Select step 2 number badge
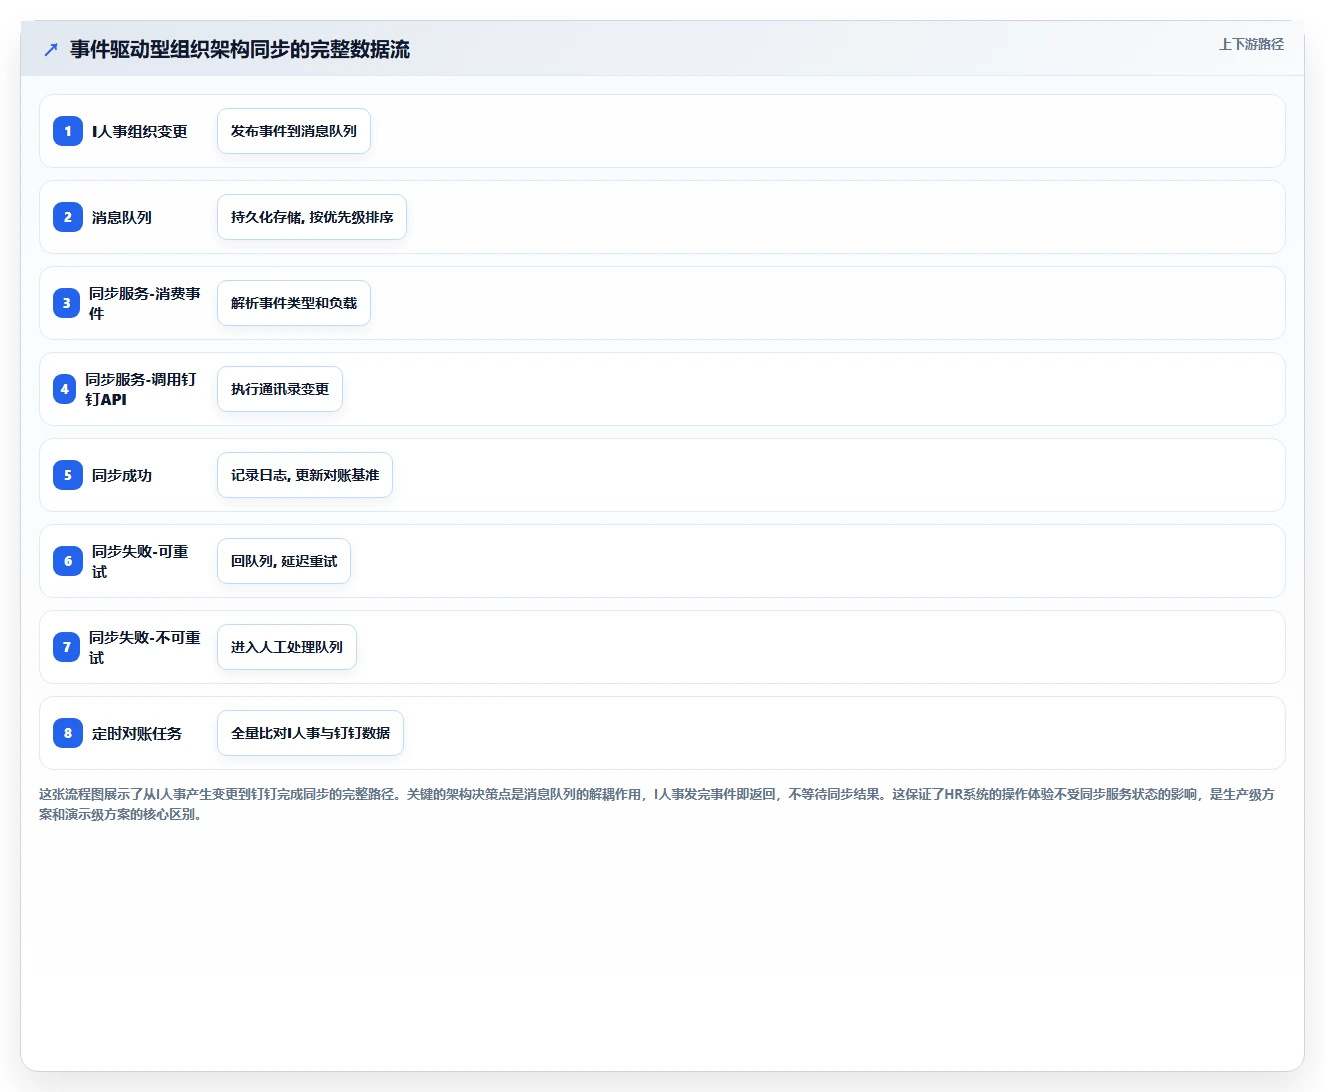The width and height of the screenshot is (1325, 1092). (68, 217)
